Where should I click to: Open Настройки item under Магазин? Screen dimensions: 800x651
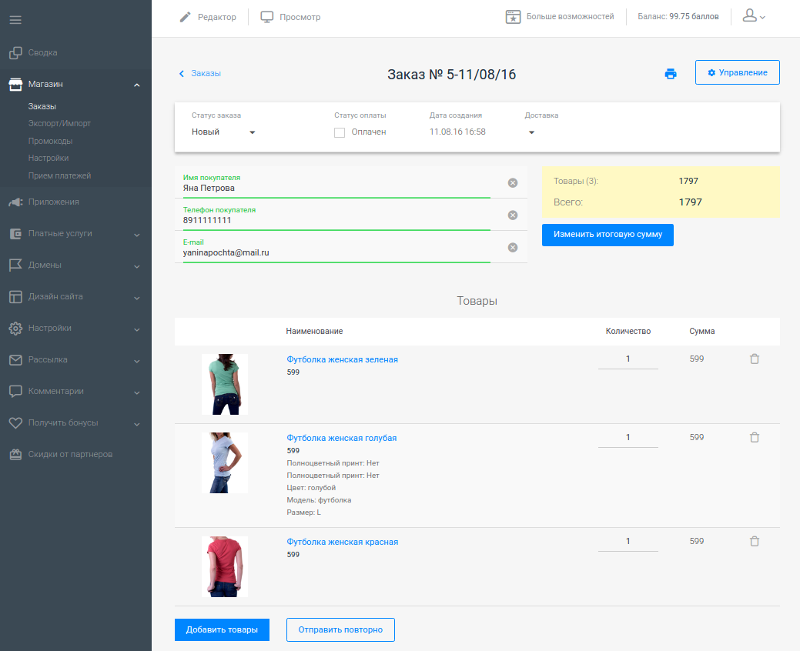point(48,158)
